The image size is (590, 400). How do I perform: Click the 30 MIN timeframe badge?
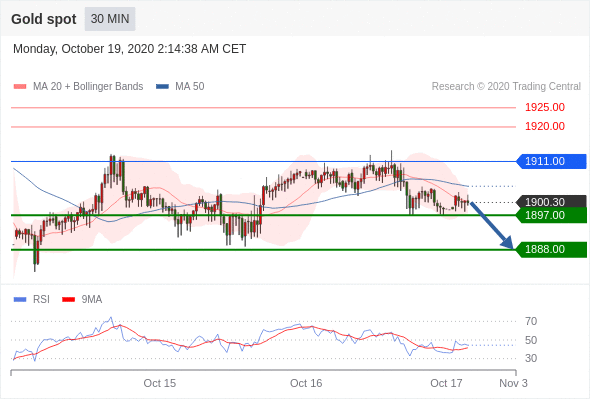coord(110,19)
